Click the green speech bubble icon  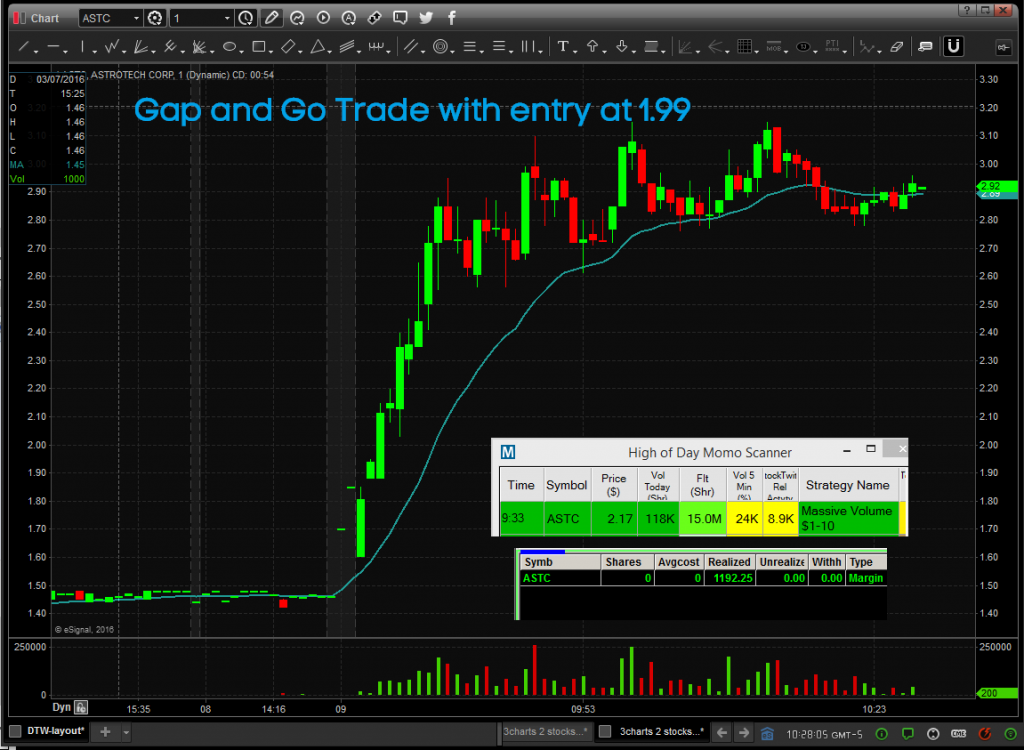(907, 734)
